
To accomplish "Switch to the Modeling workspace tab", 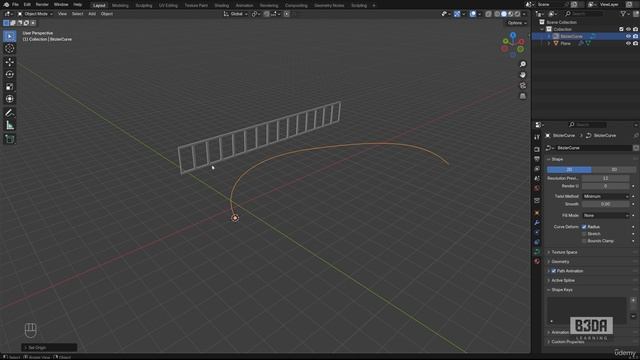I will coord(120,5).
